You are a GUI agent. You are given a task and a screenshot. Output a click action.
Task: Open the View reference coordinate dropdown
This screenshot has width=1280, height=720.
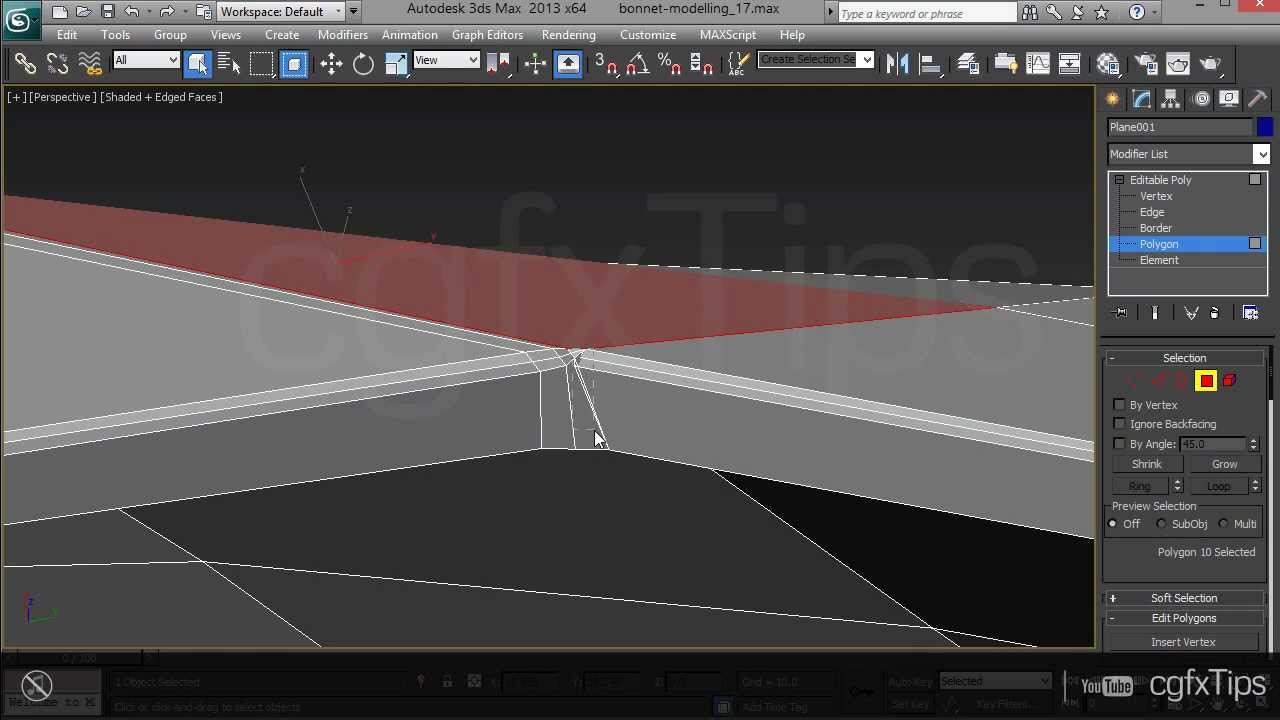446,60
